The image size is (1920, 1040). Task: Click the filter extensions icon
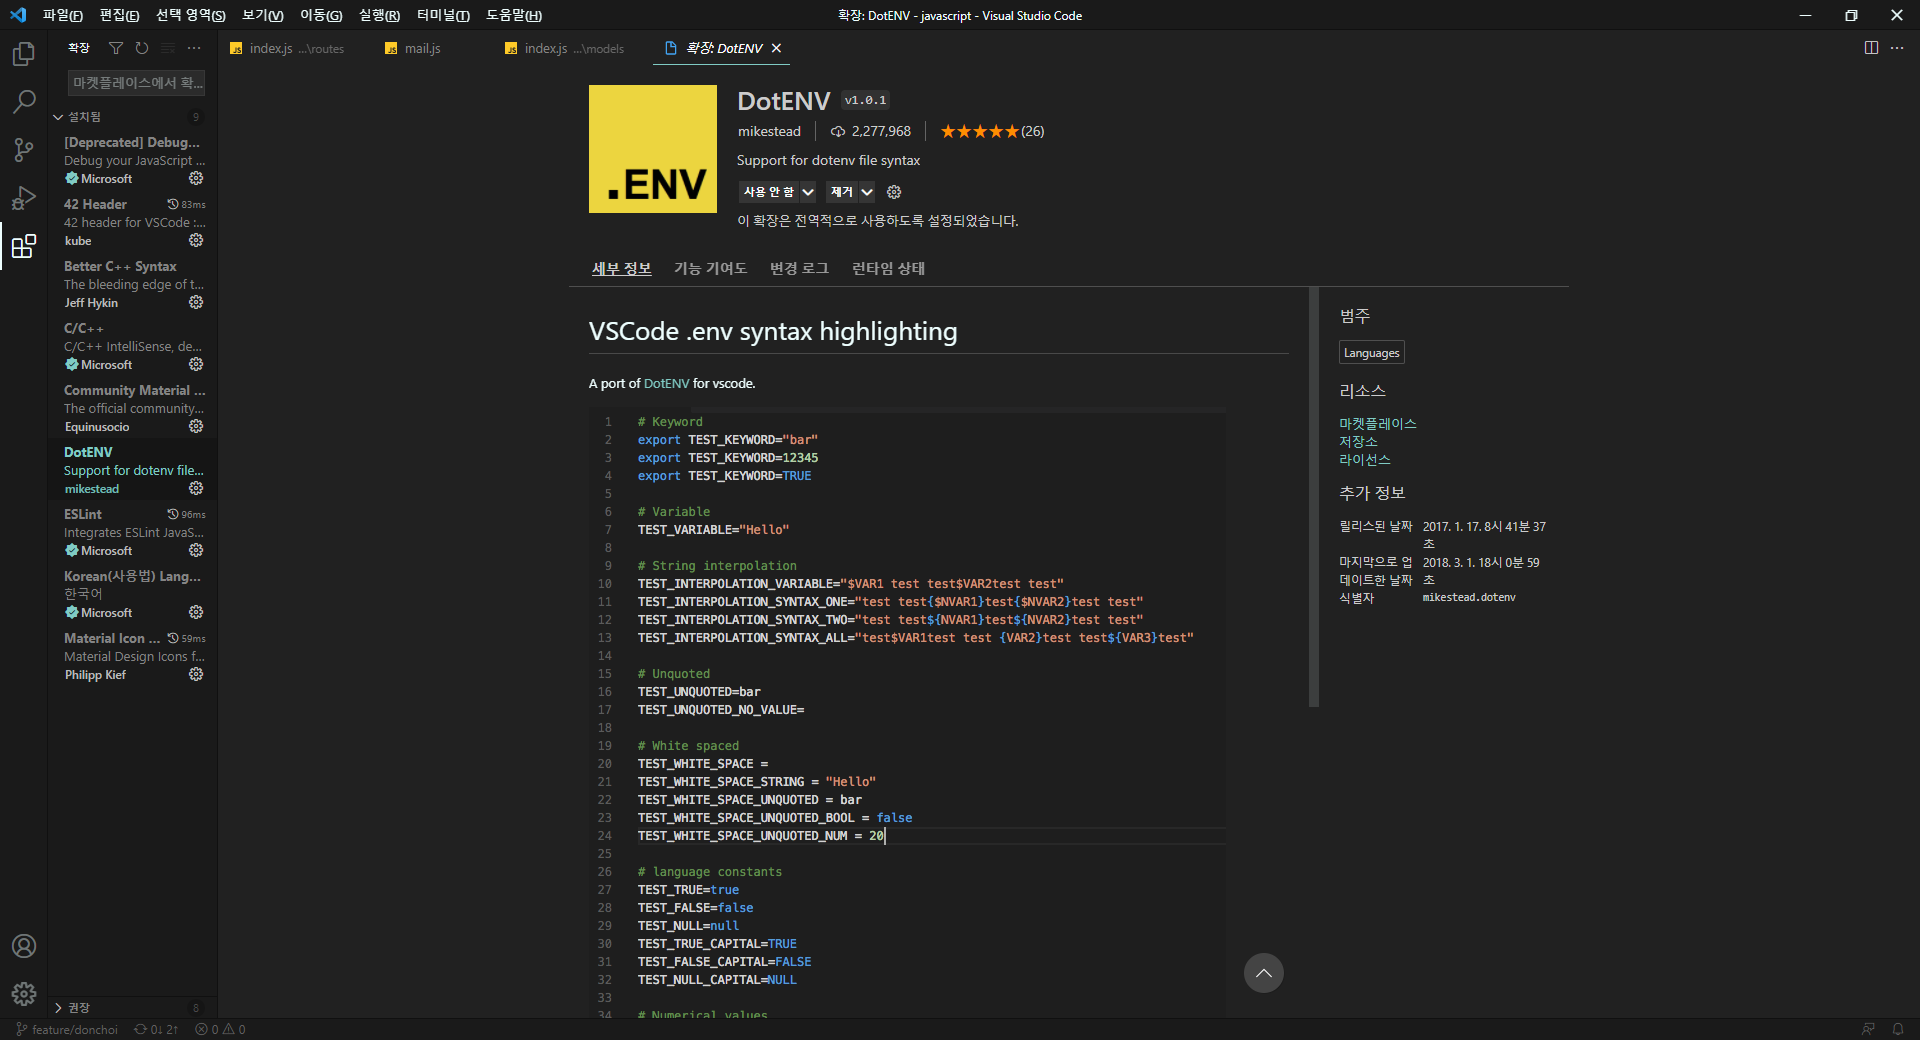point(116,48)
